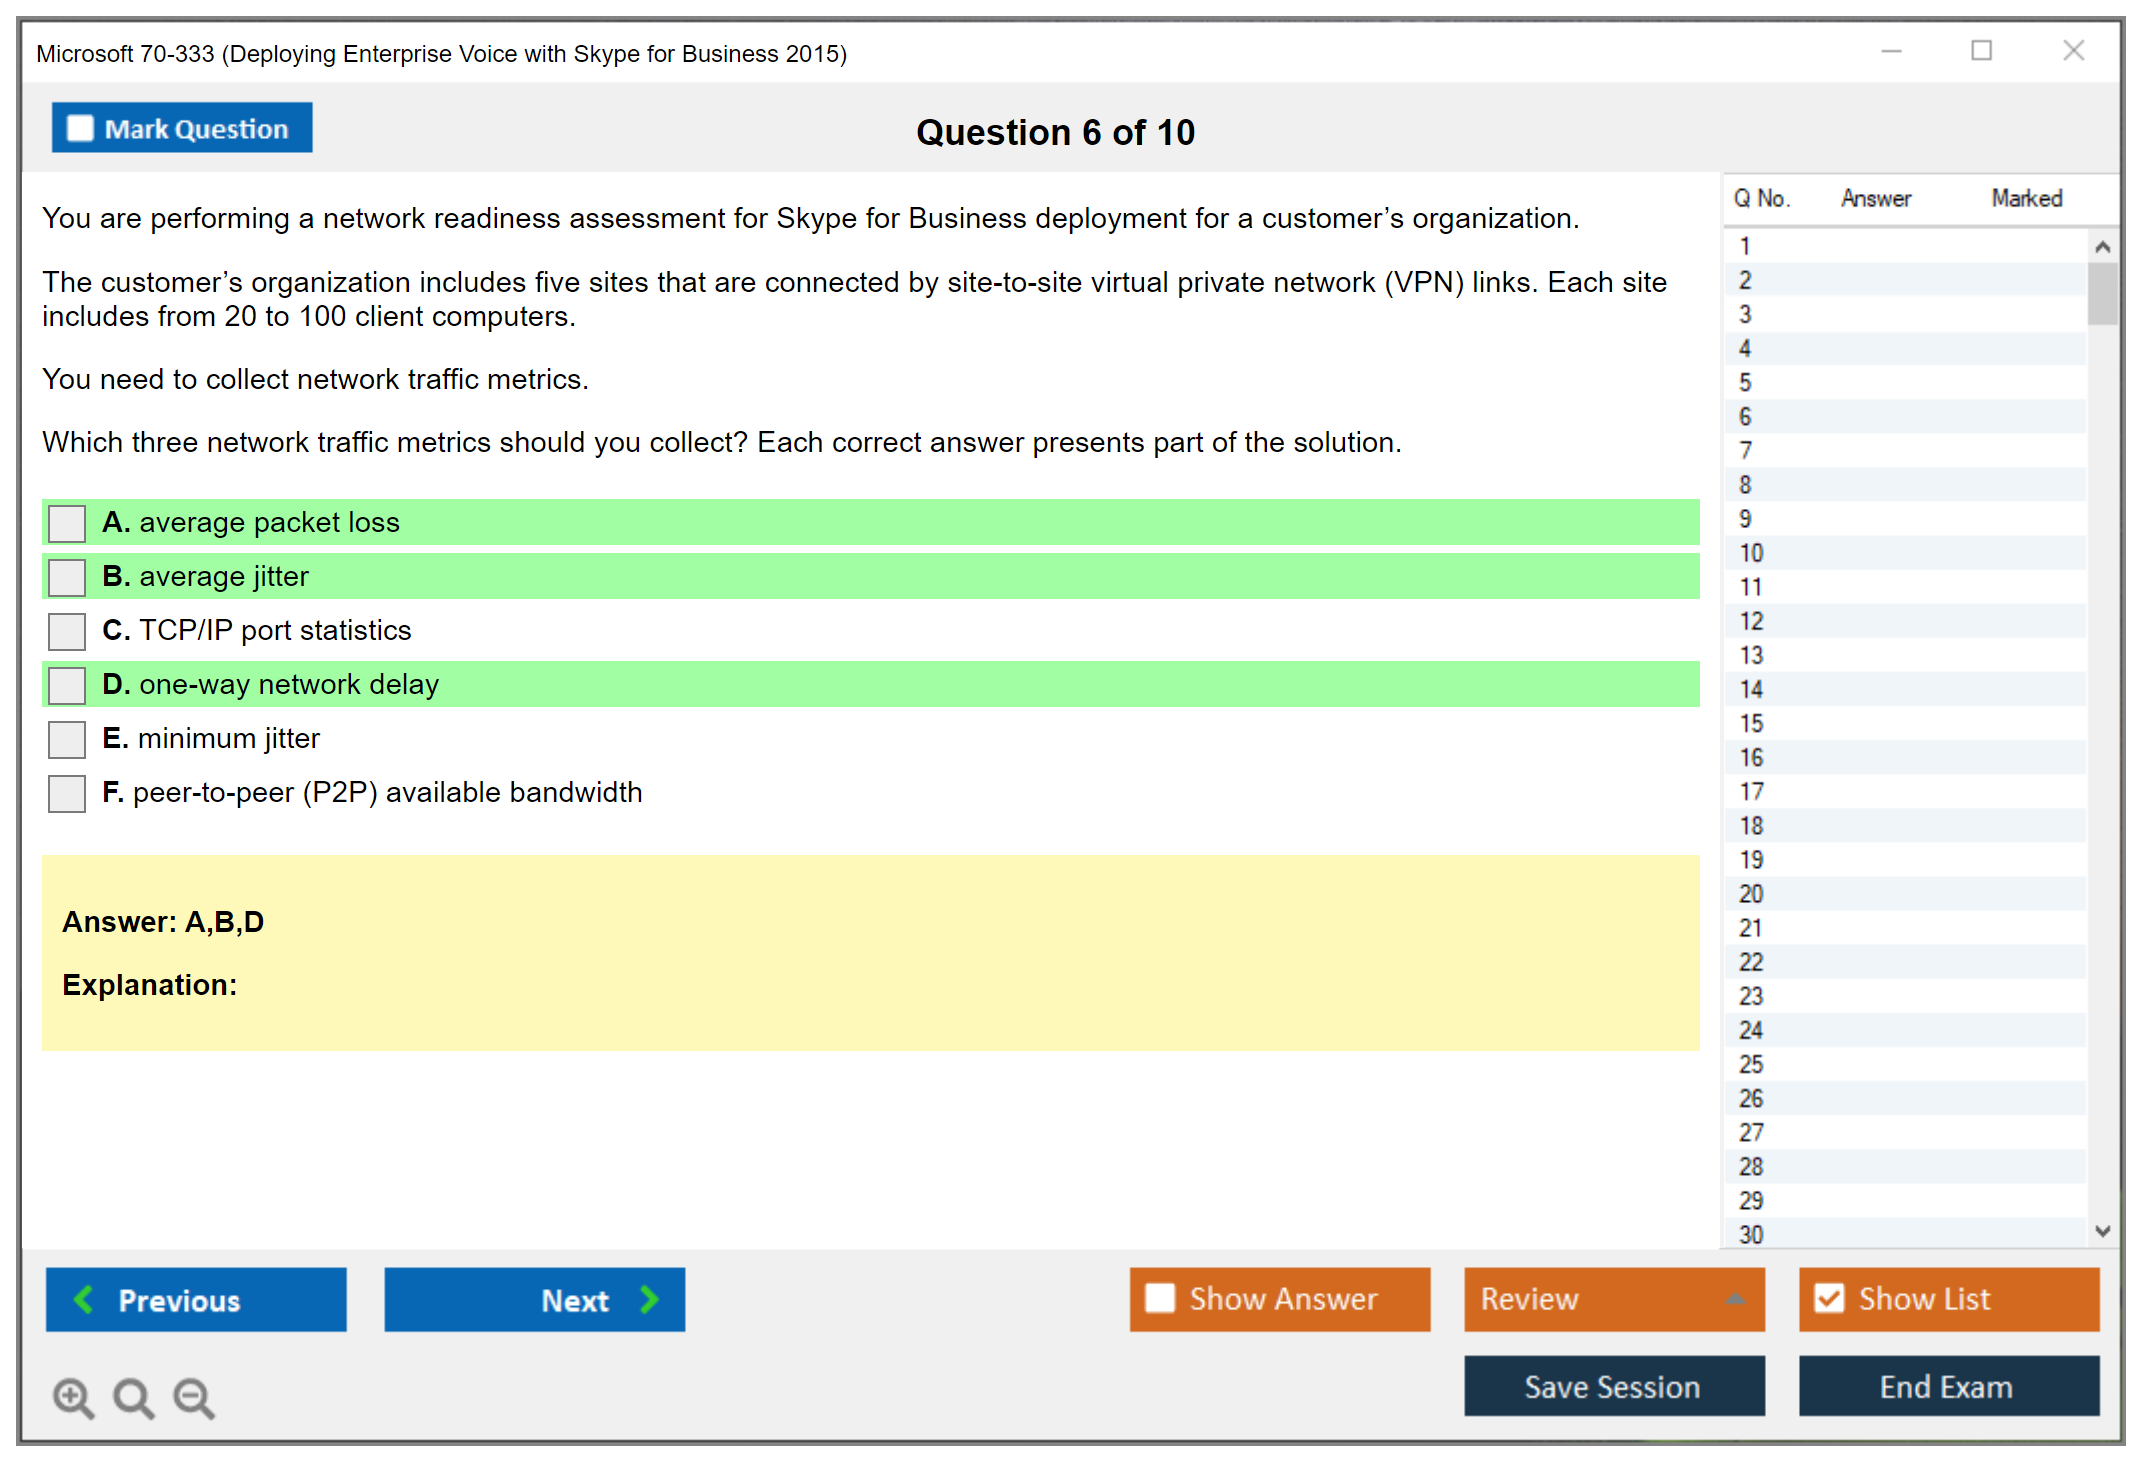Select question 25 in the list
Image resolution: width=2150 pixels, height=1470 pixels.
click(x=1751, y=1064)
